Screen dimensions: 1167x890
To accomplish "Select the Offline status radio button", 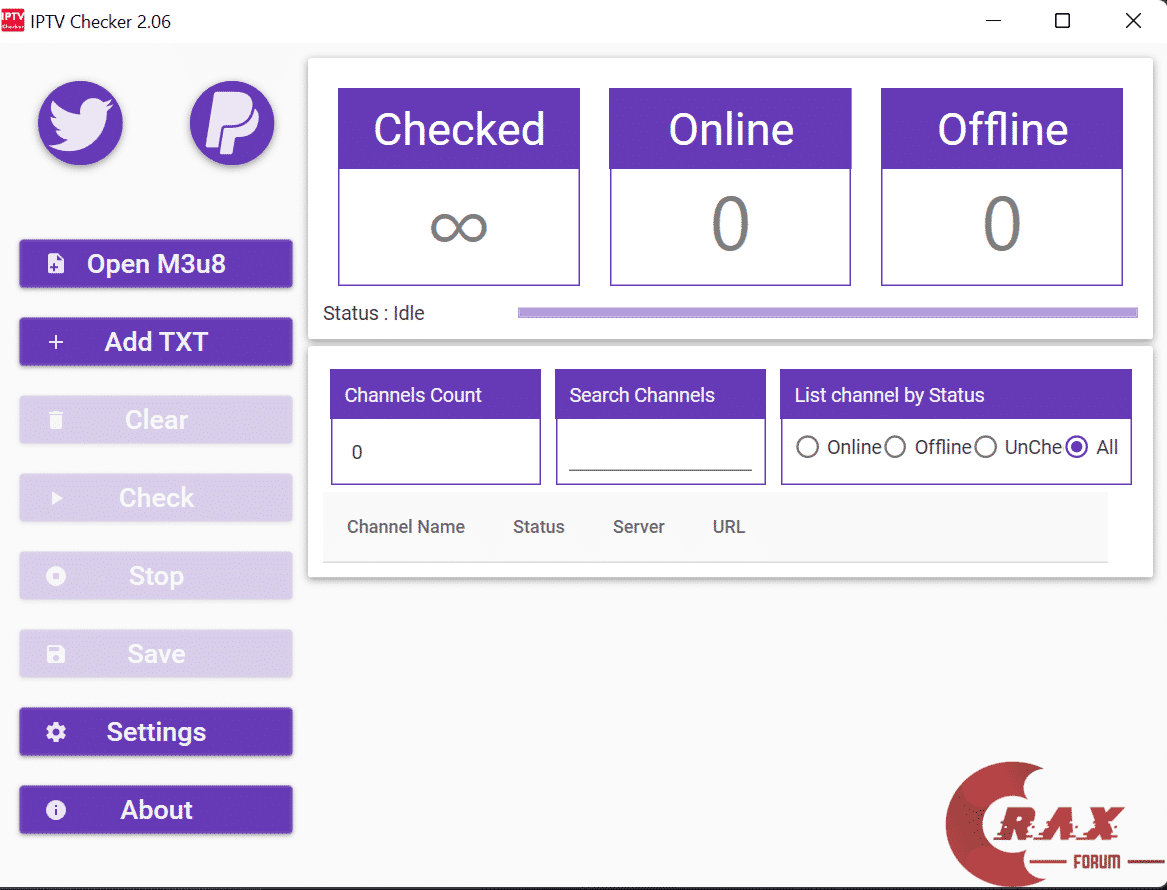I will 895,447.
